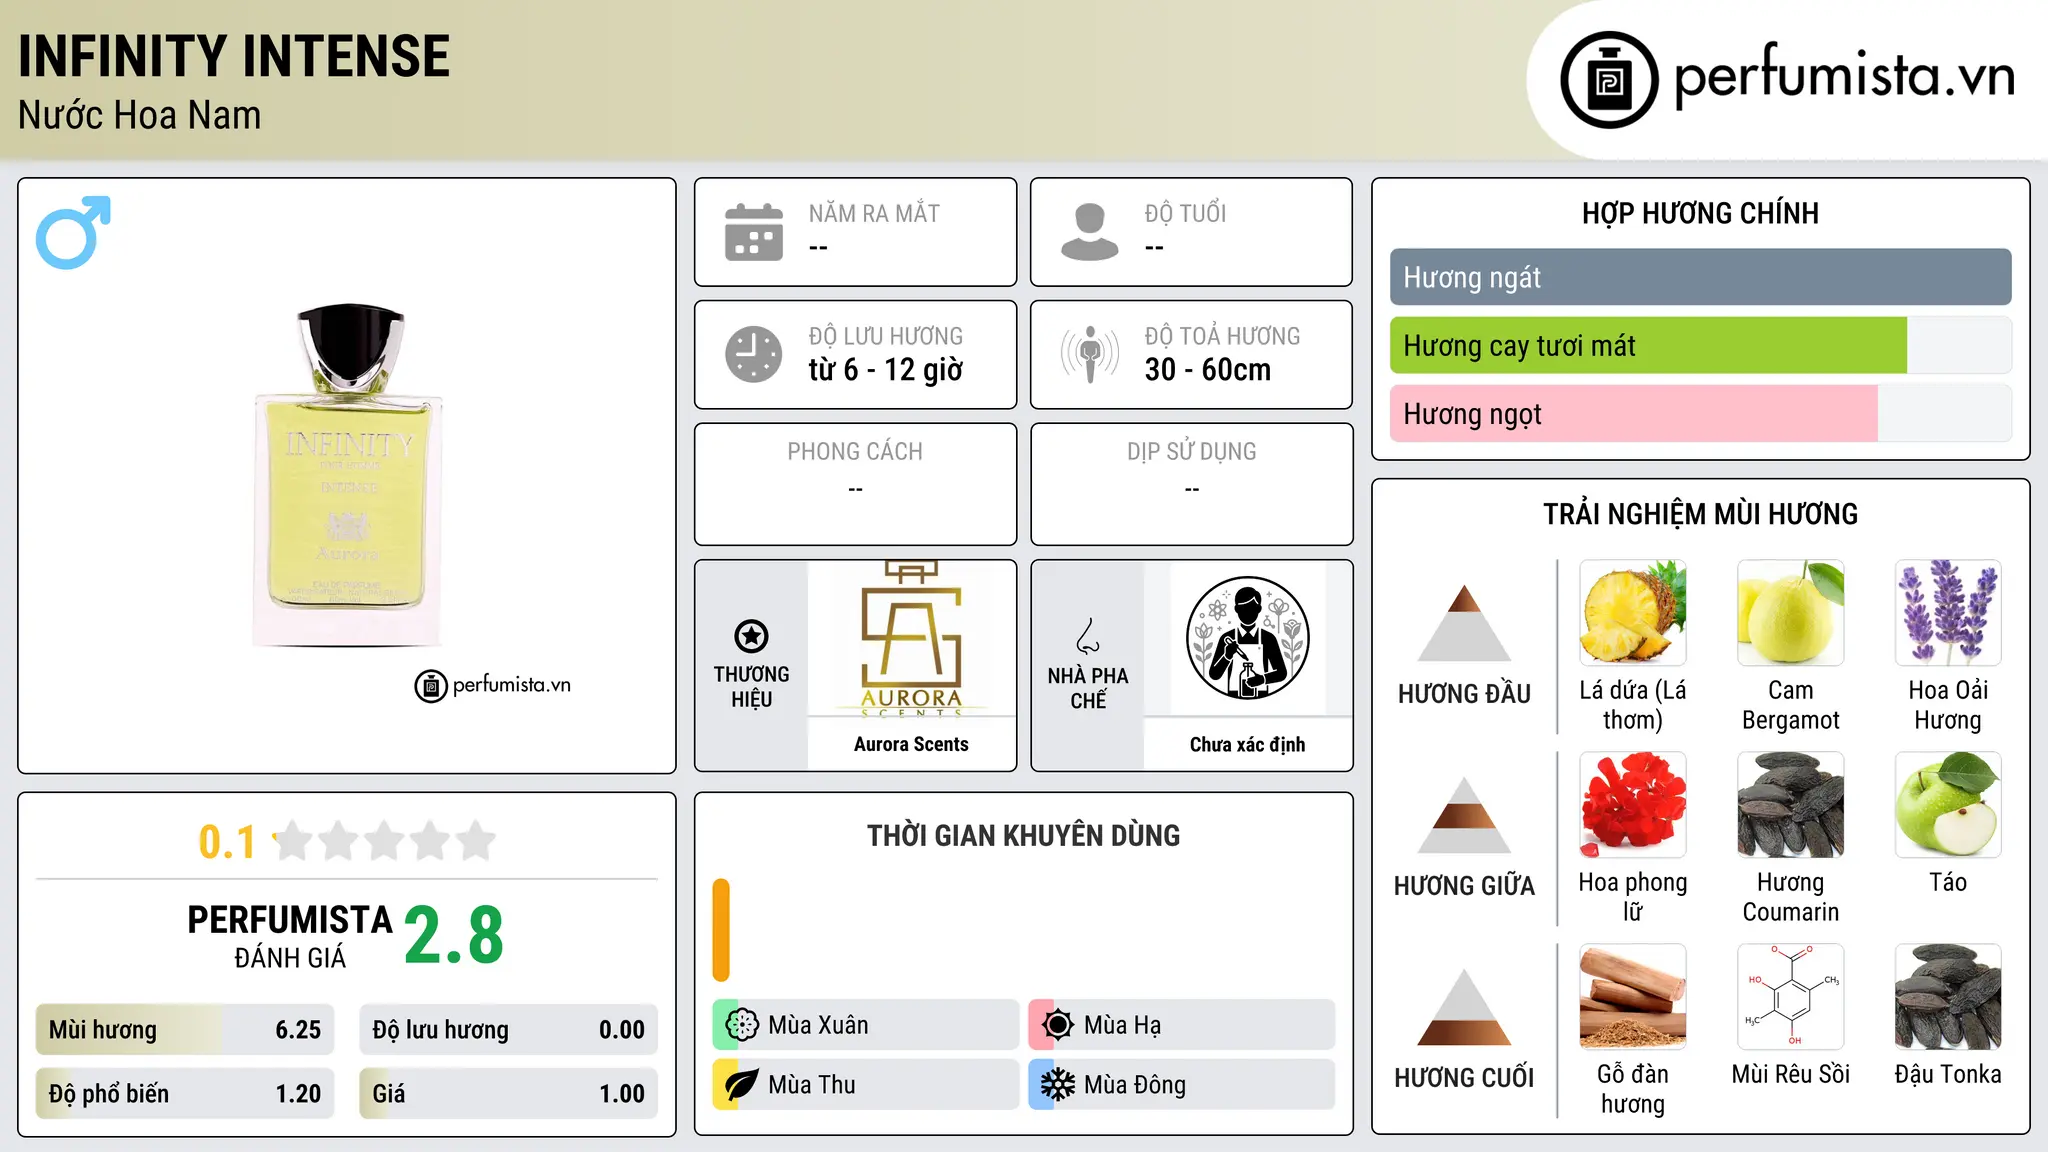Click the person icon beside Độ tuổi
Viewport: 2048px width, 1152px height.
click(x=1090, y=232)
